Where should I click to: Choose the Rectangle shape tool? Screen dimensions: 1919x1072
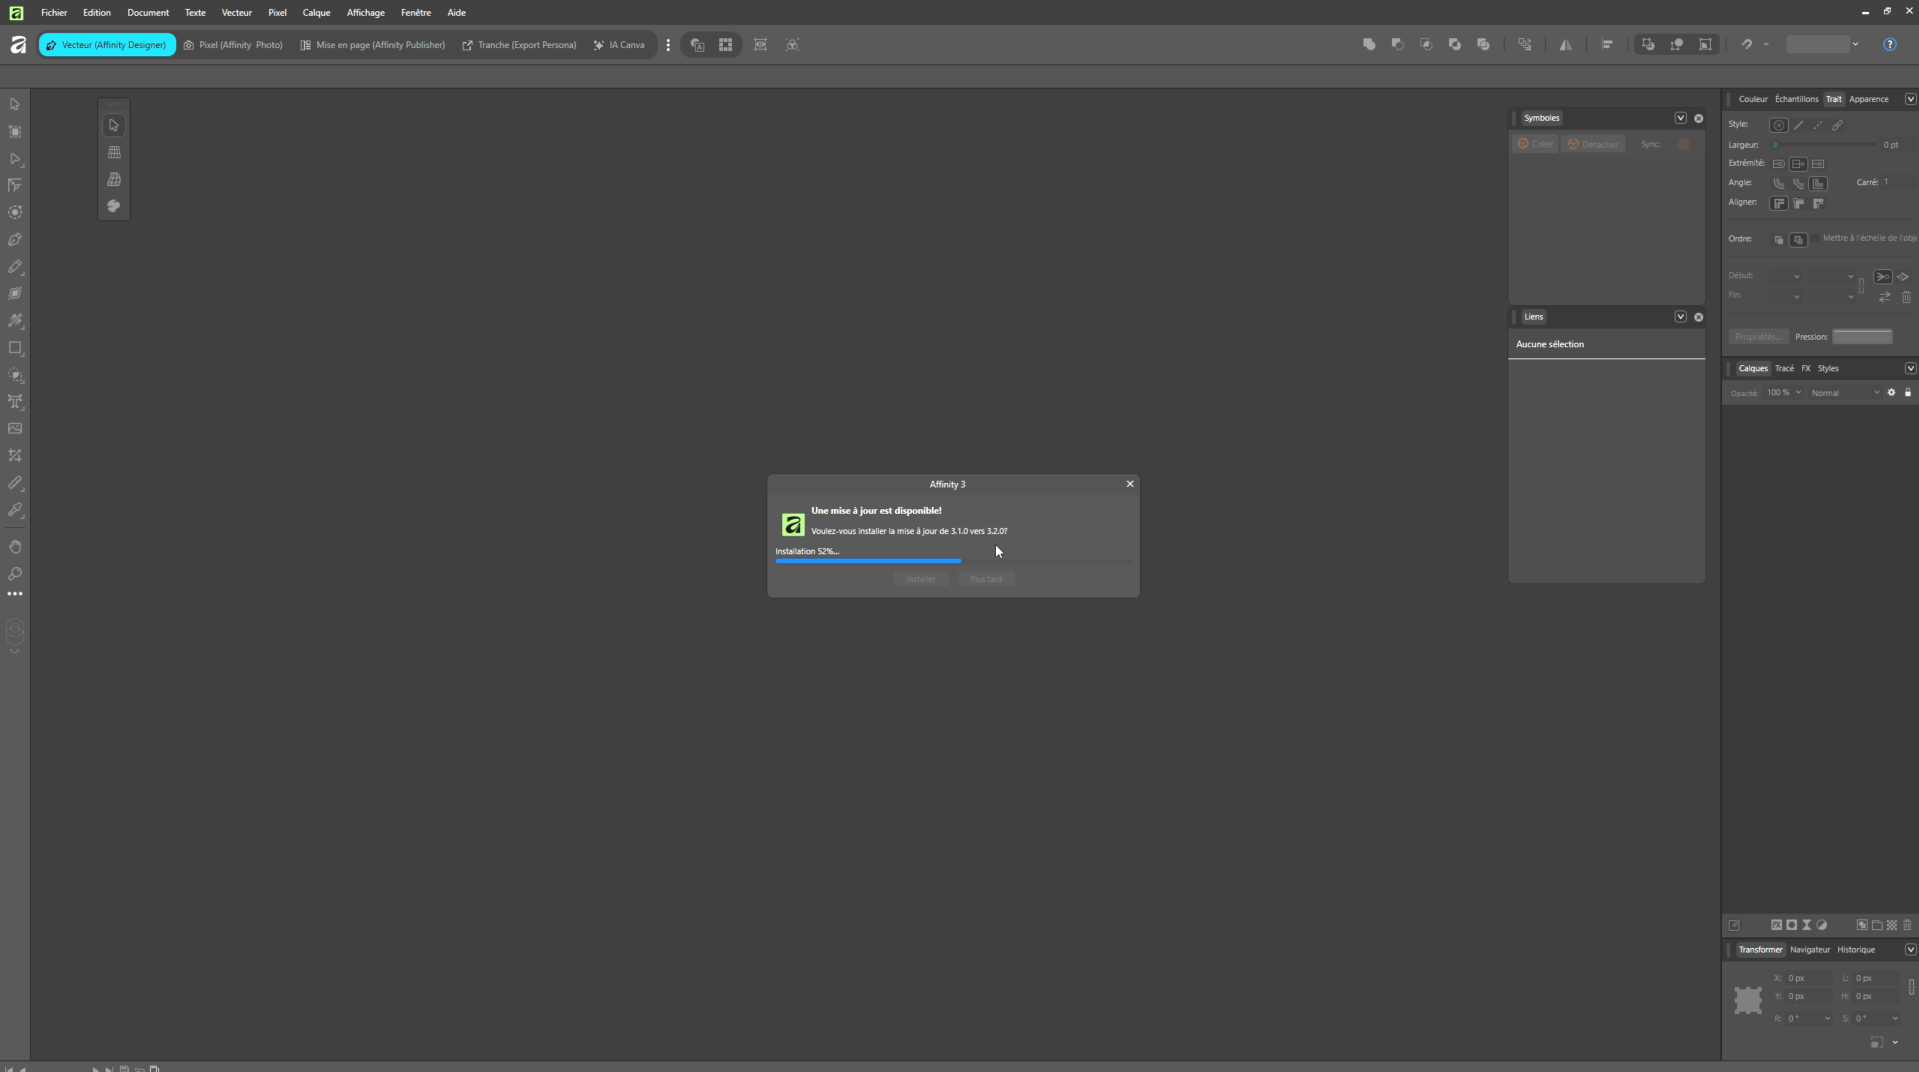(x=15, y=348)
